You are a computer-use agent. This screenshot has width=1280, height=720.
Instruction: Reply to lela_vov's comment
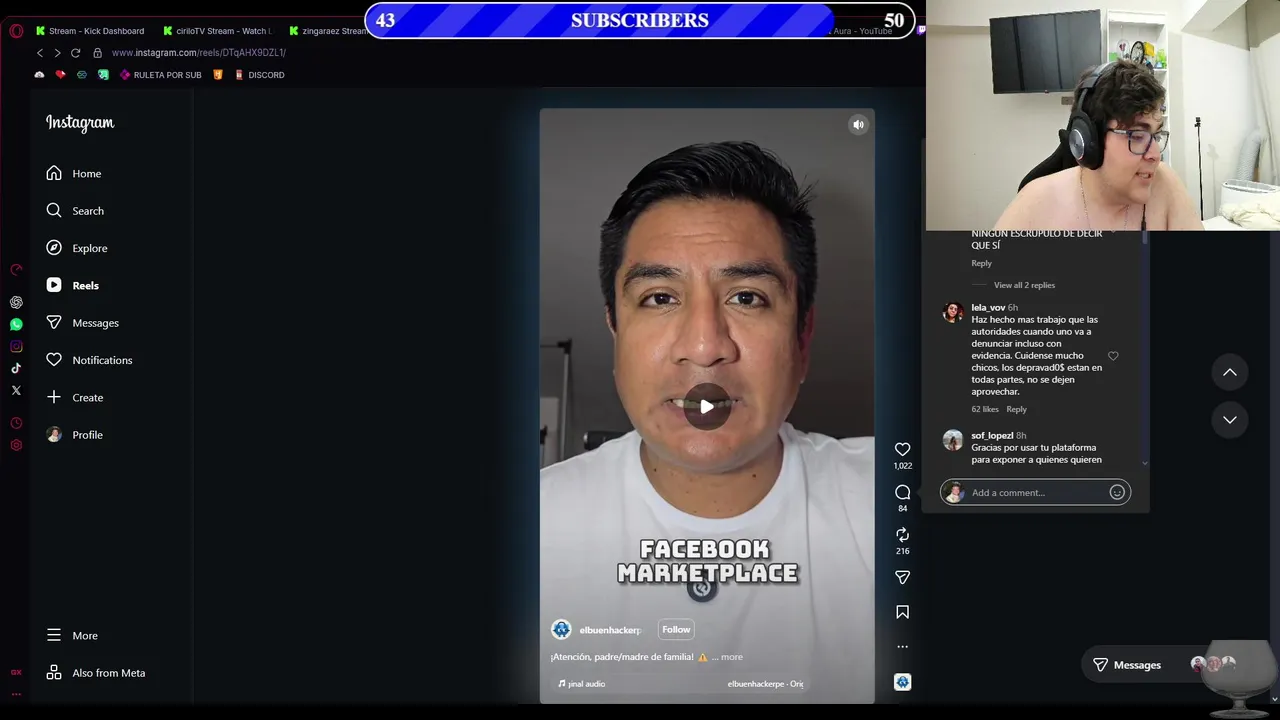(1016, 409)
